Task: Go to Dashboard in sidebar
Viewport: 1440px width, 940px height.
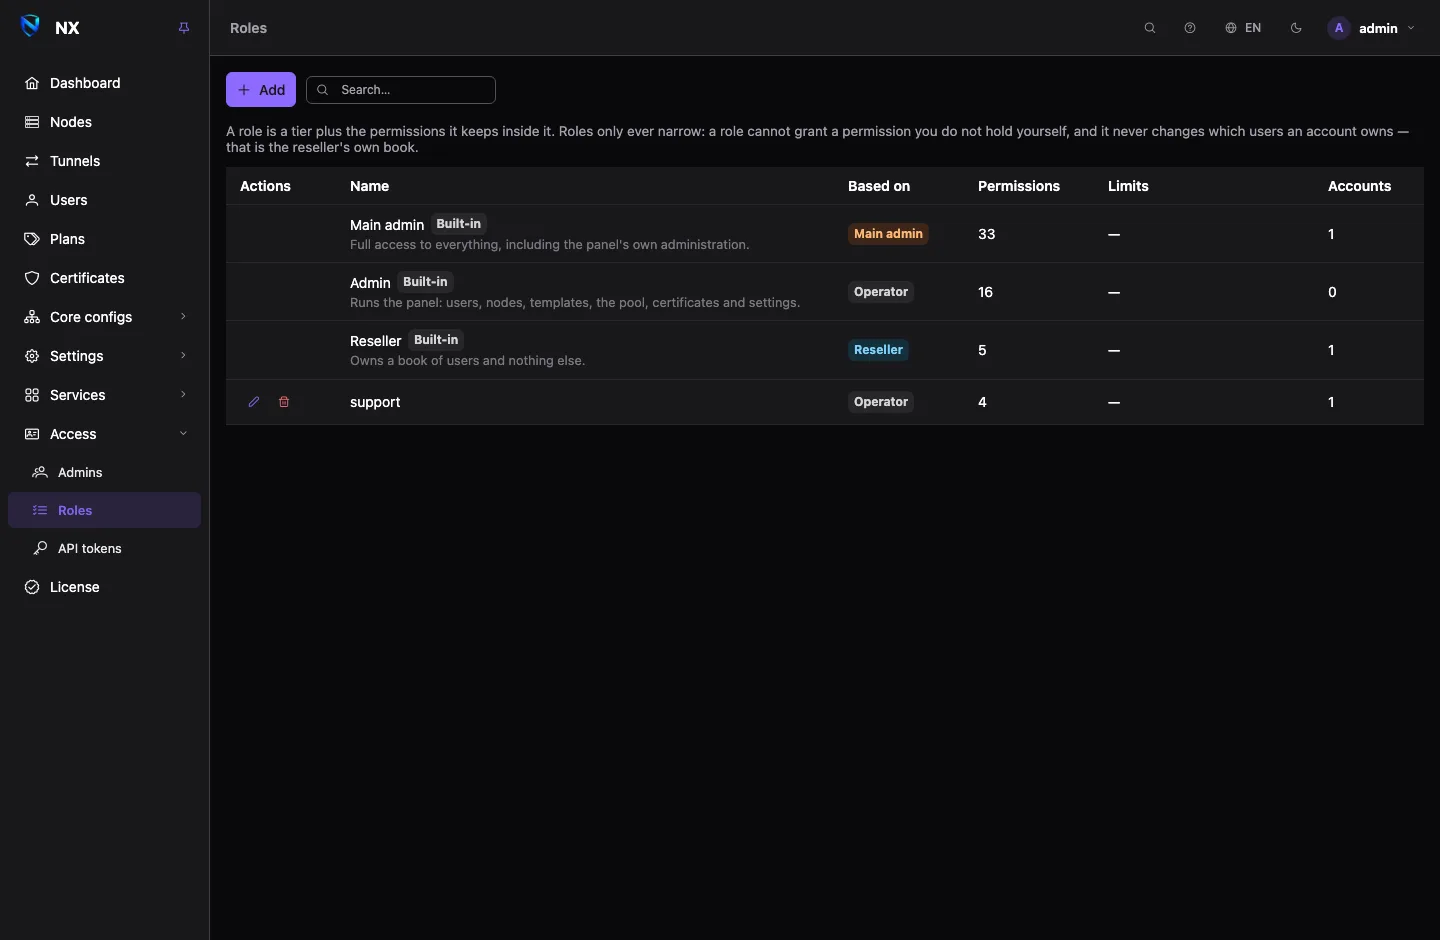Action: tap(104, 83)
